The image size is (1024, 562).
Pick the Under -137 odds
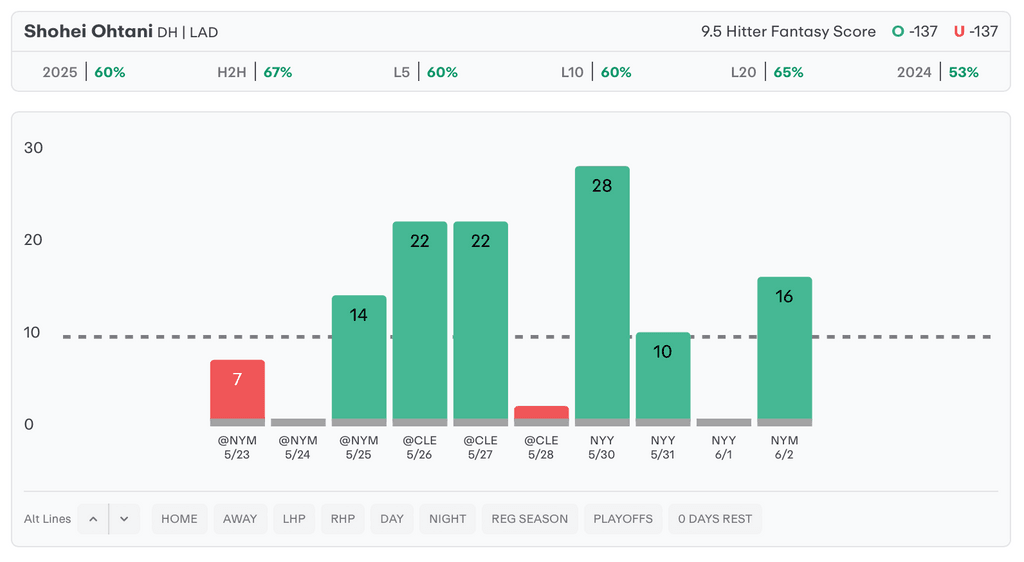pos(976,32)
